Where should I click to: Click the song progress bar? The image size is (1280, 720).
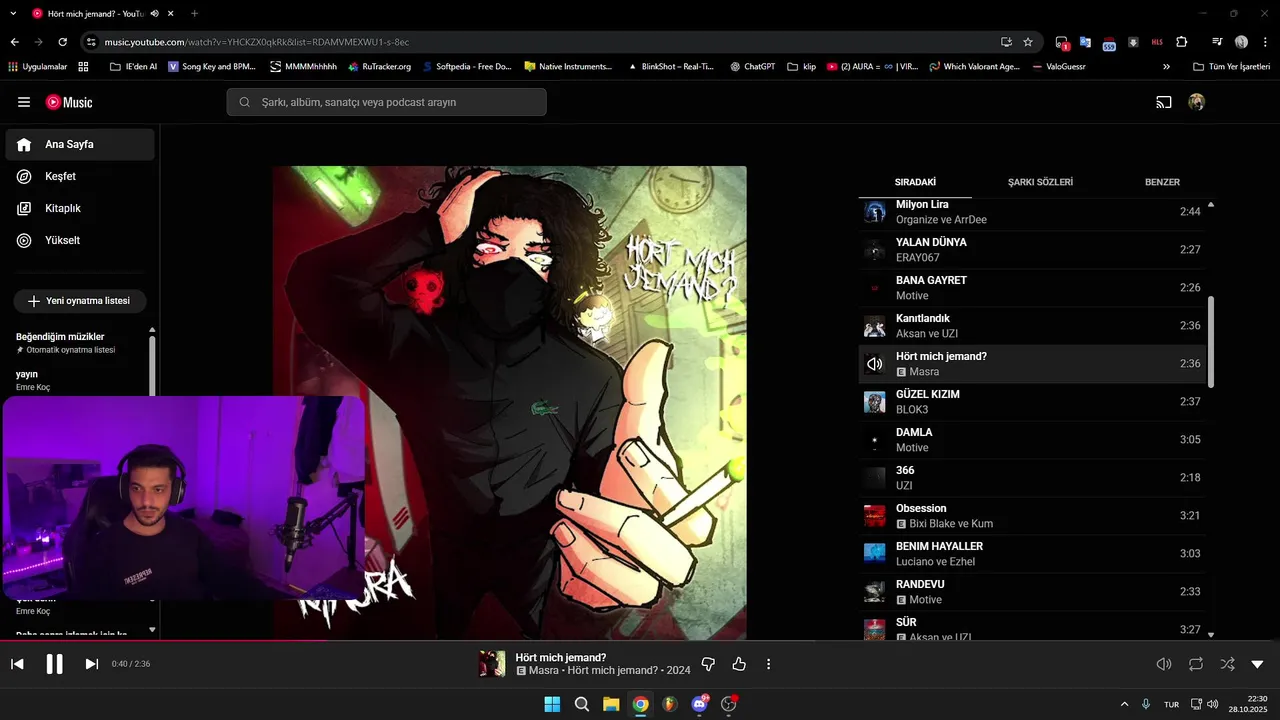tap(640, 641)
